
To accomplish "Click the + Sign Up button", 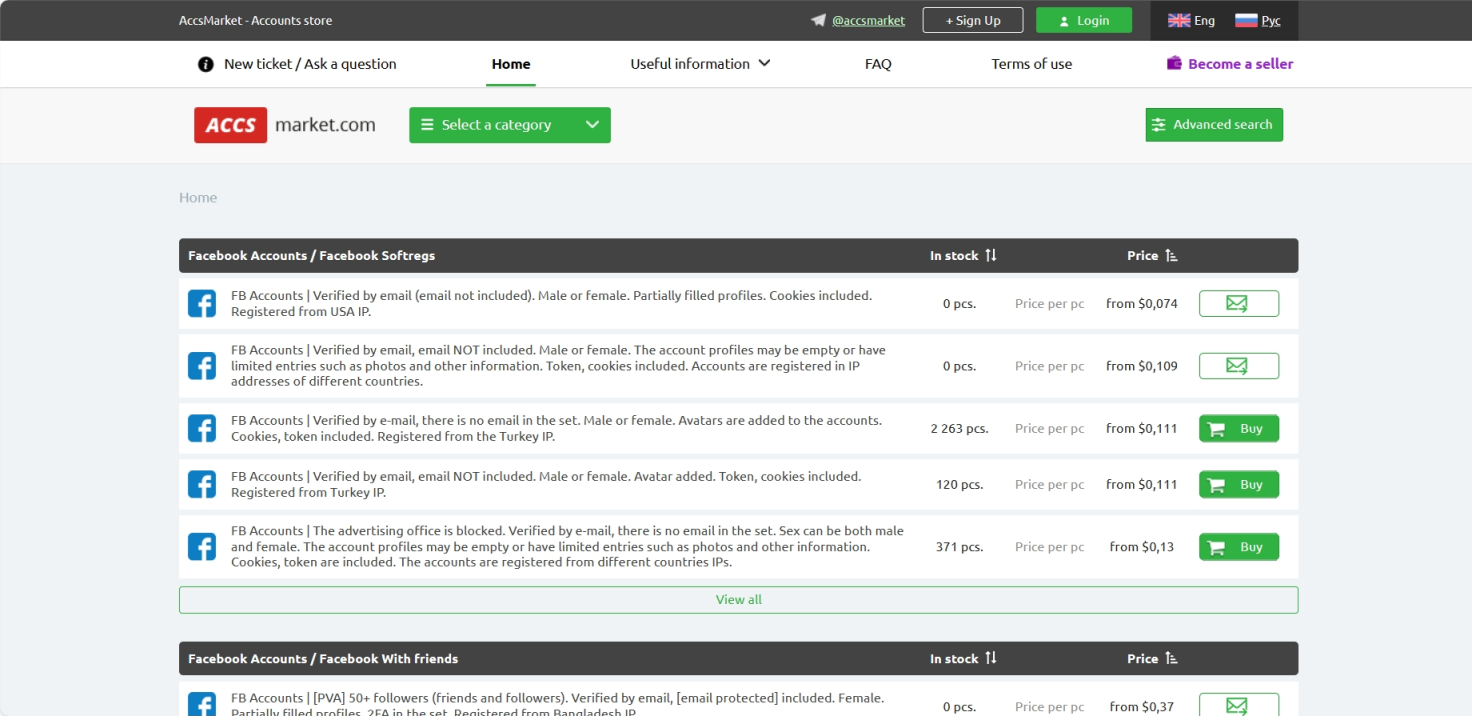I will (x=972, y=20).
